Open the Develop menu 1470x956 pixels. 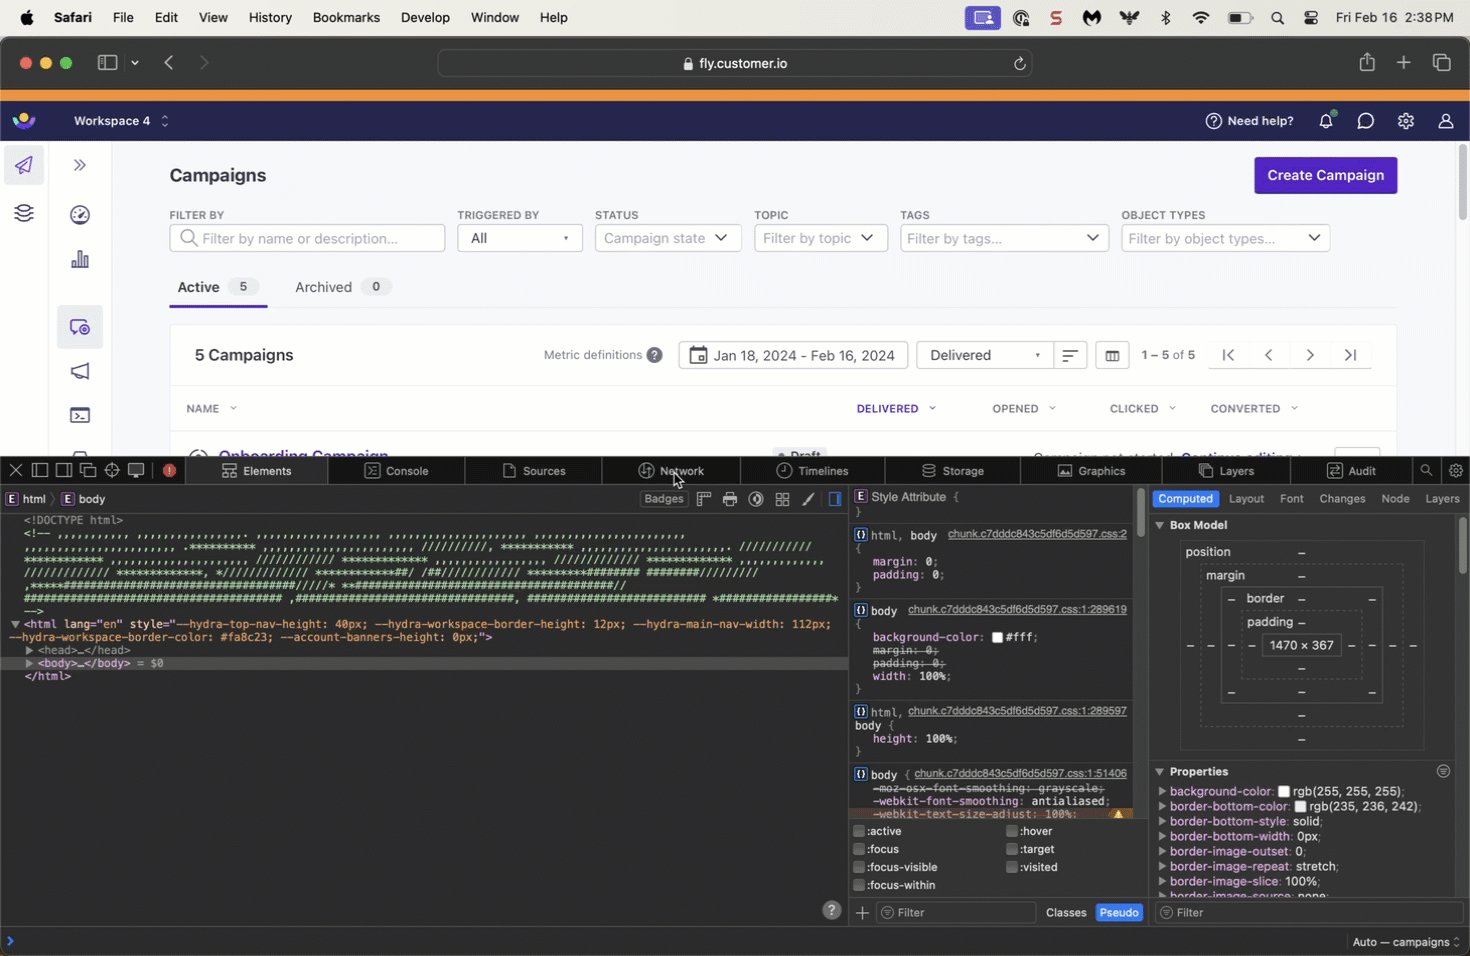point(425,17)
